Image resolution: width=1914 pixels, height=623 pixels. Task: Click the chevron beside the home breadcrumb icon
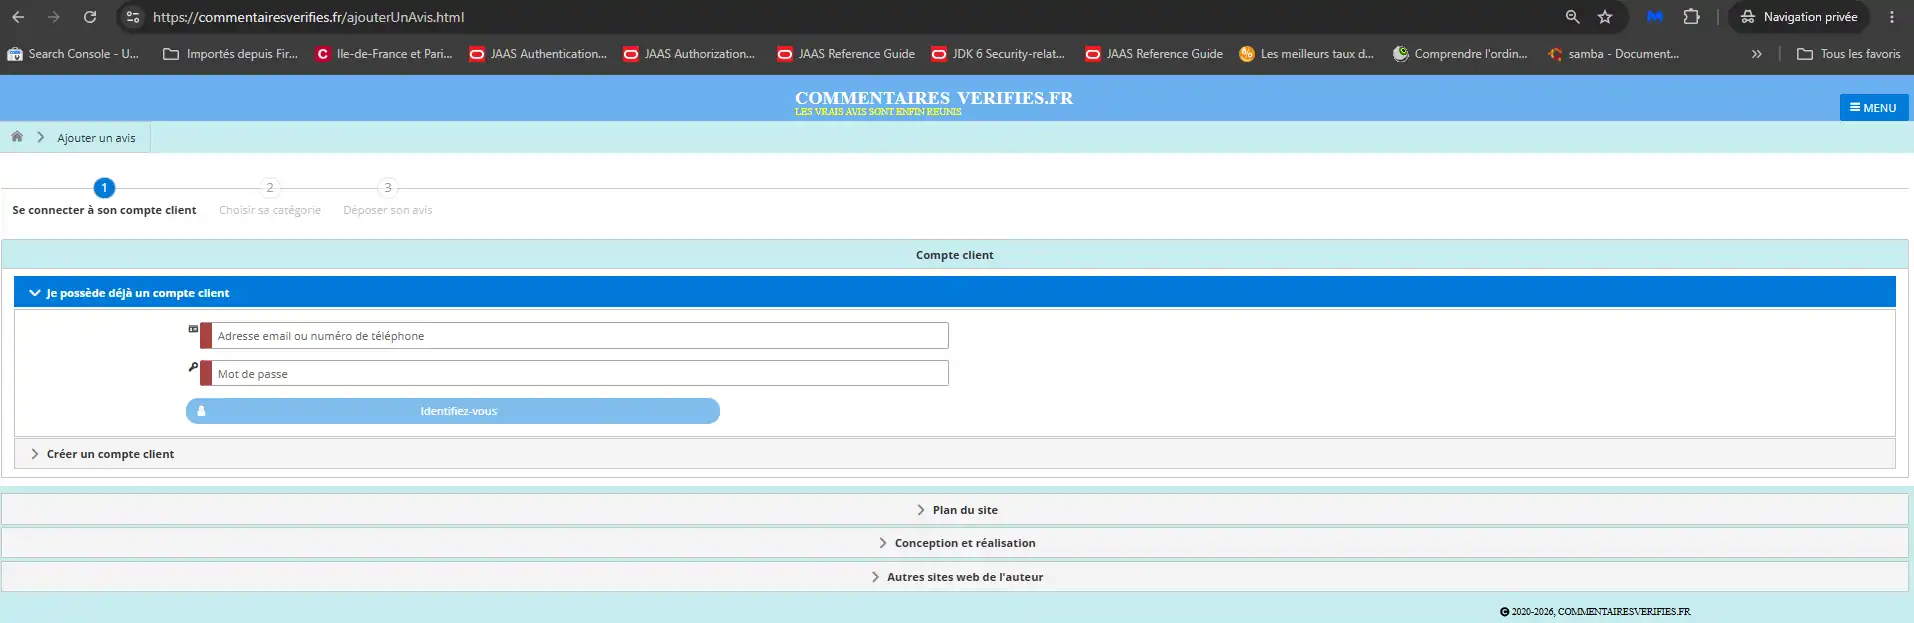point(41,137)
